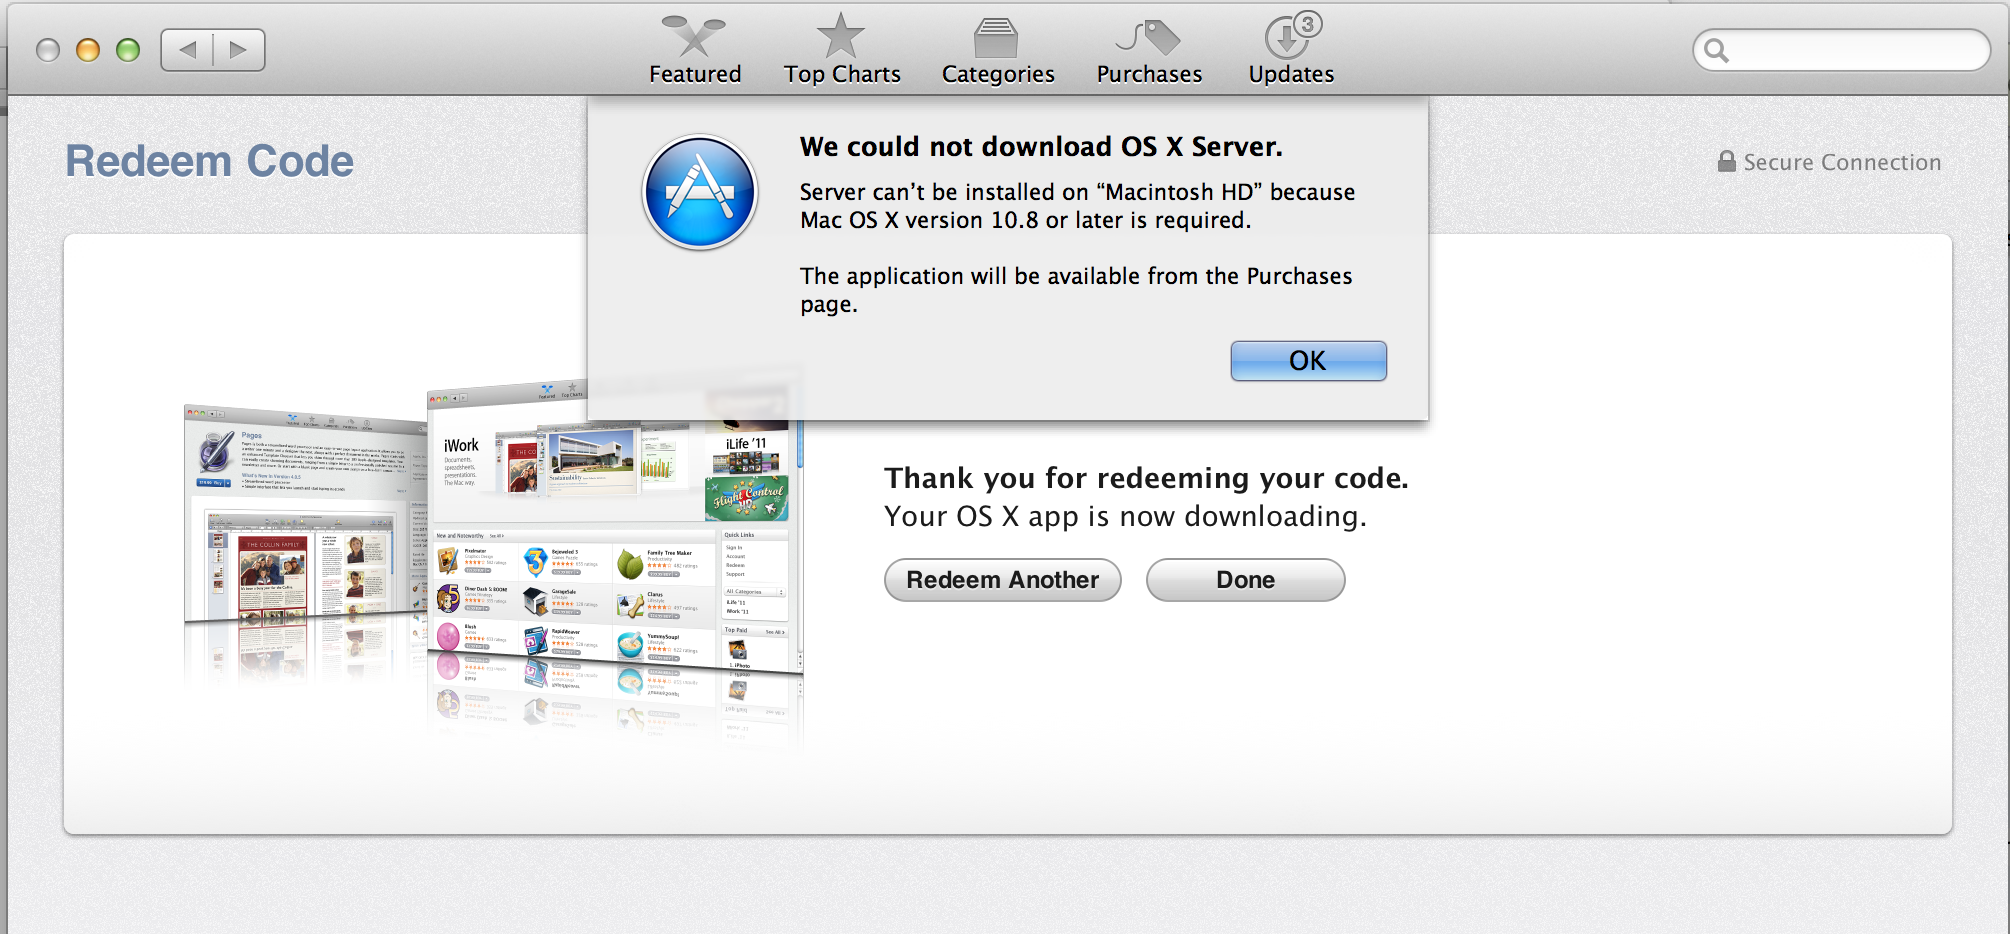2010x934 pixels.
Task: Click 'Your OS X app is now downloading.' text
Action: tap(1125, 517)
